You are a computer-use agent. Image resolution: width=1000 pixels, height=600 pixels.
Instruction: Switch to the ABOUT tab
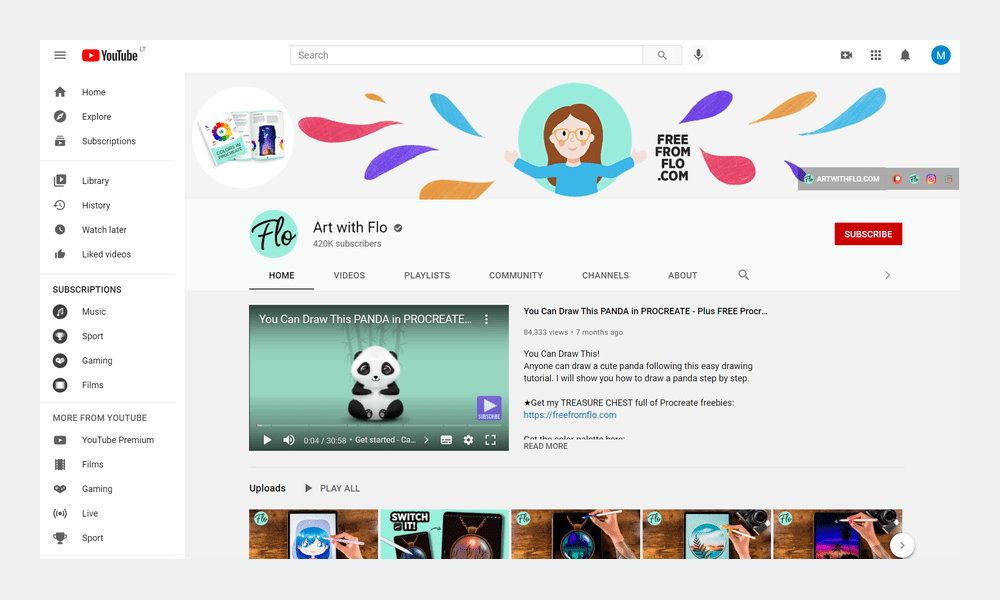coord(682,275)
